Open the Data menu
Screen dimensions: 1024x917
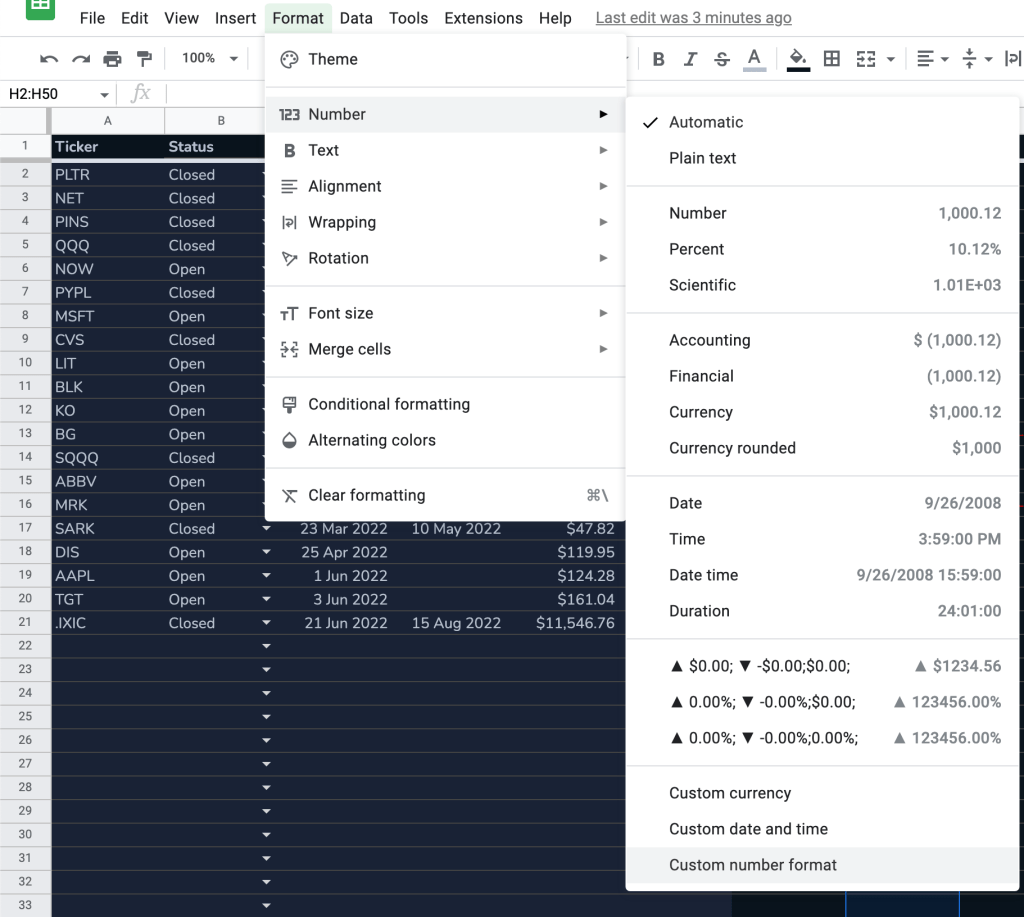click(x=355, y=18)
